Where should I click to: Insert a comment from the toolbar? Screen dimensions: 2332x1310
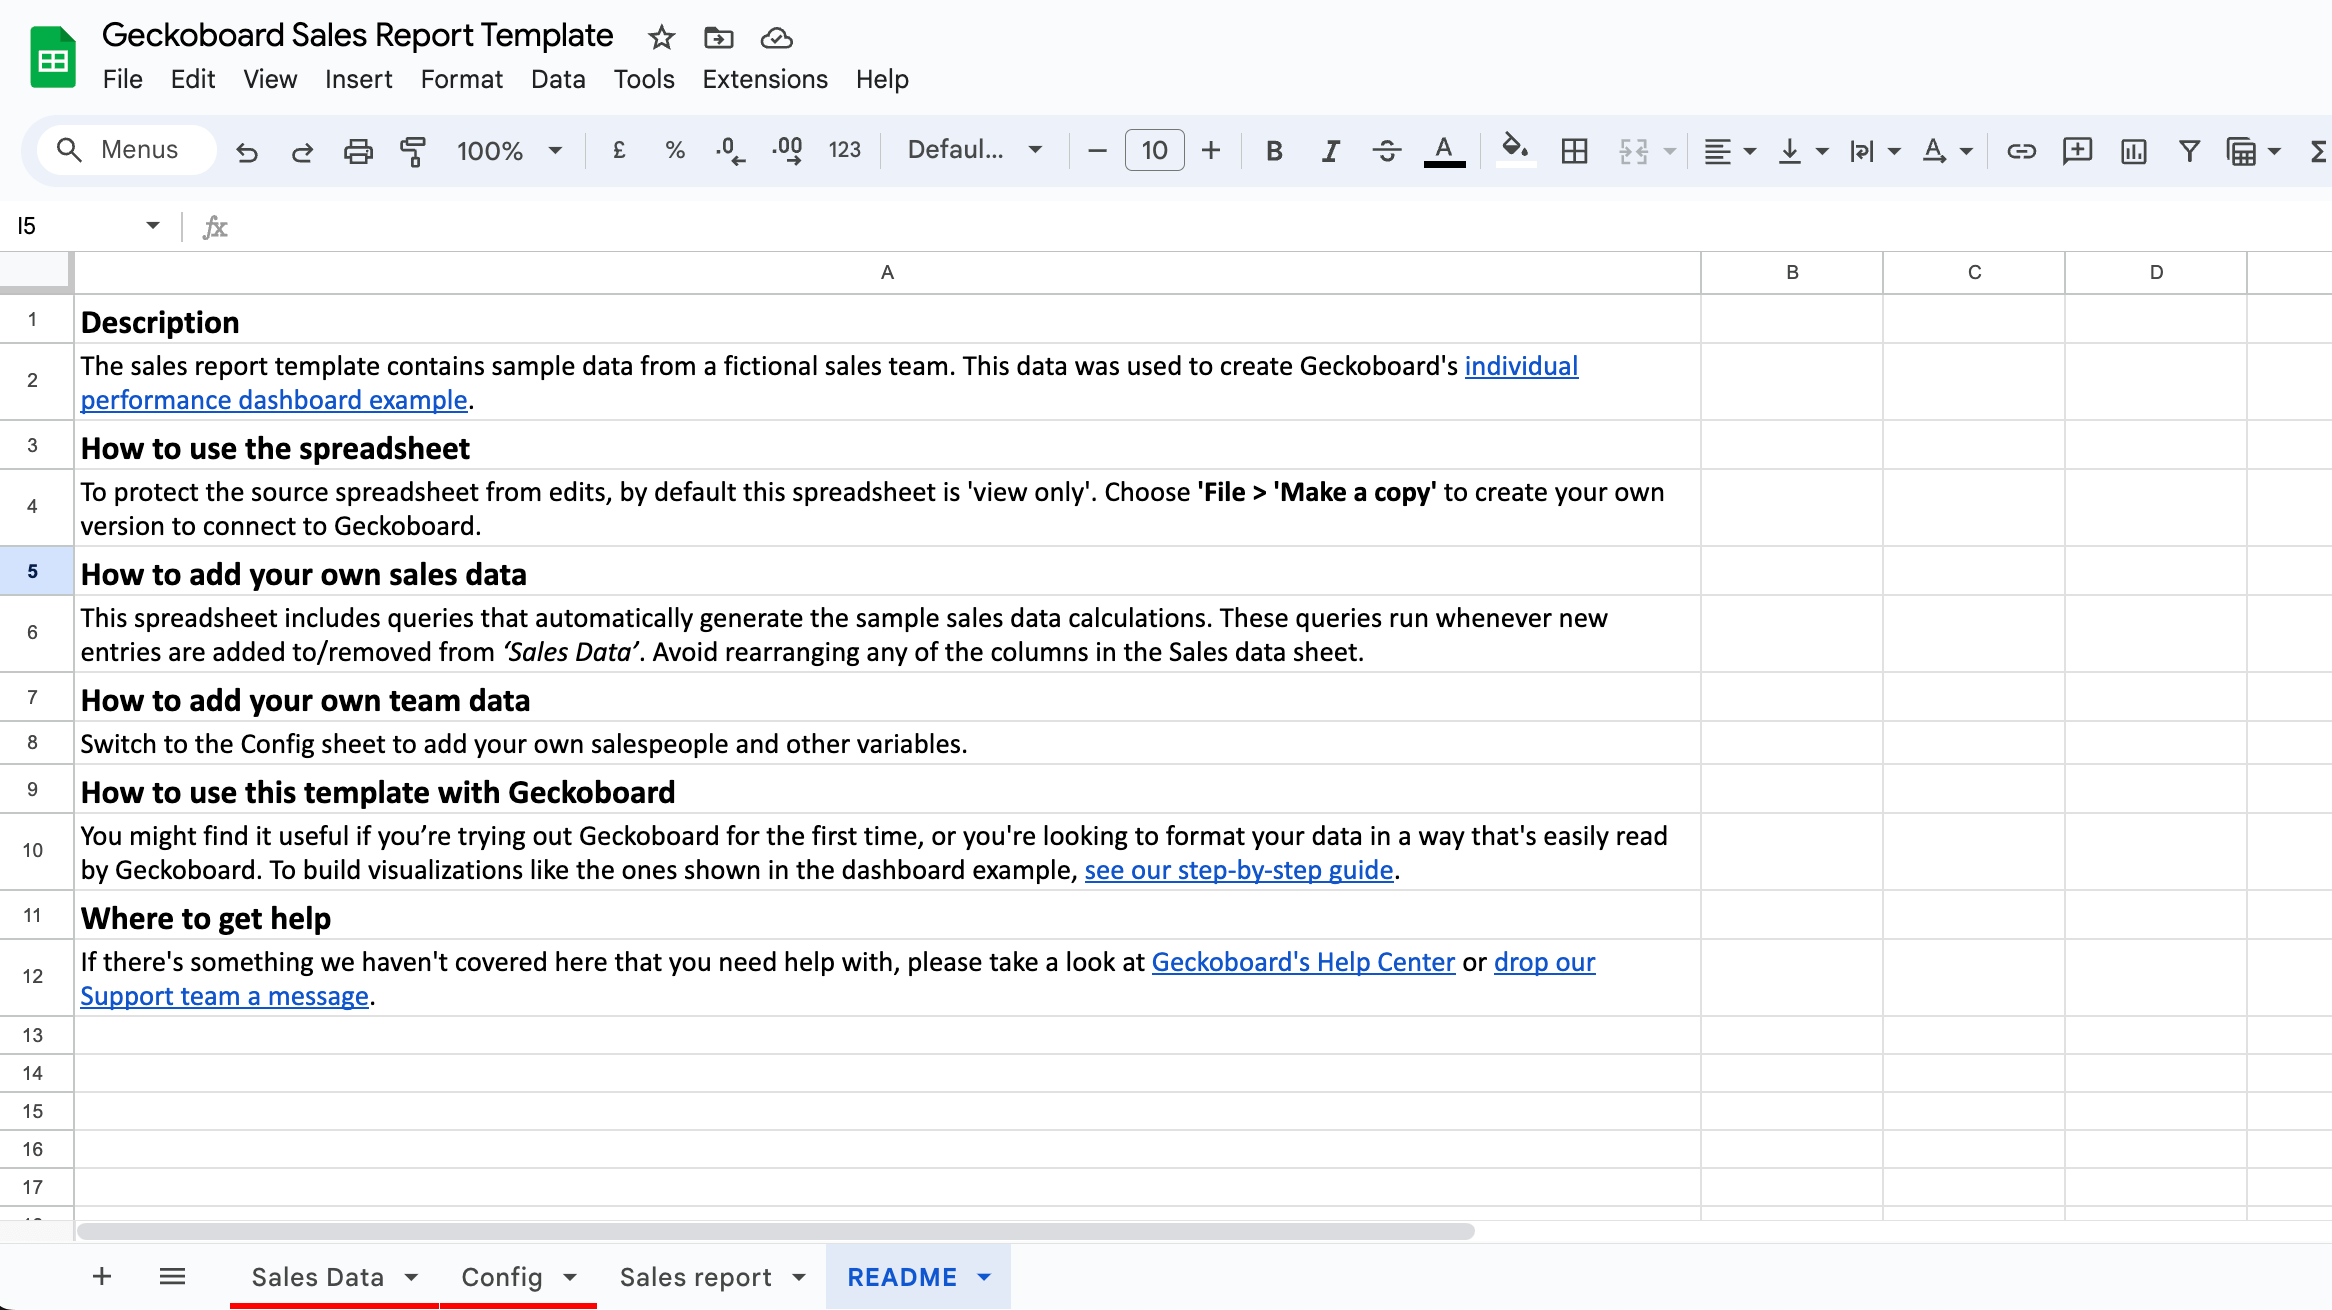click(2077, 151)
